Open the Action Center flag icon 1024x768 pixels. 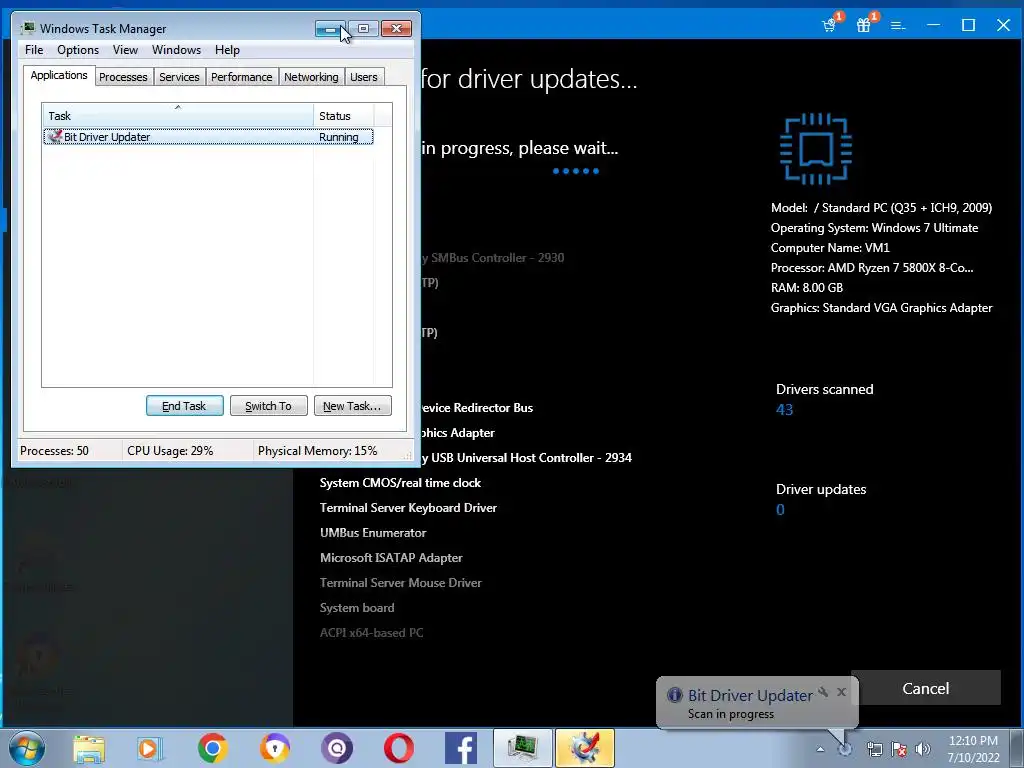(899, 749)
